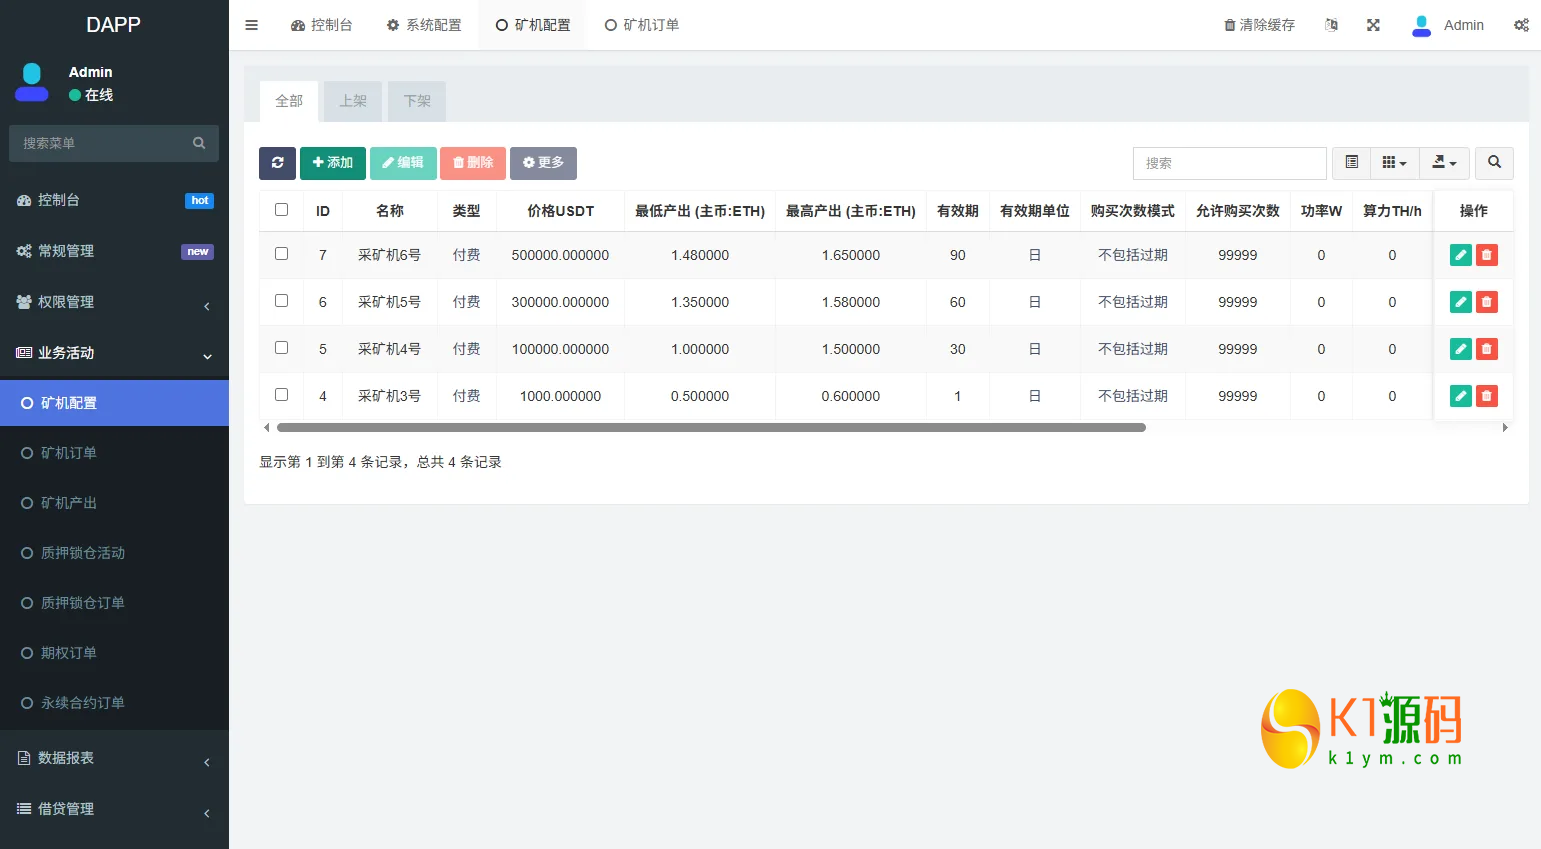Click the DAPP logo title
Viewport: 1541px width, 849px height.
(x=113, y=25)
